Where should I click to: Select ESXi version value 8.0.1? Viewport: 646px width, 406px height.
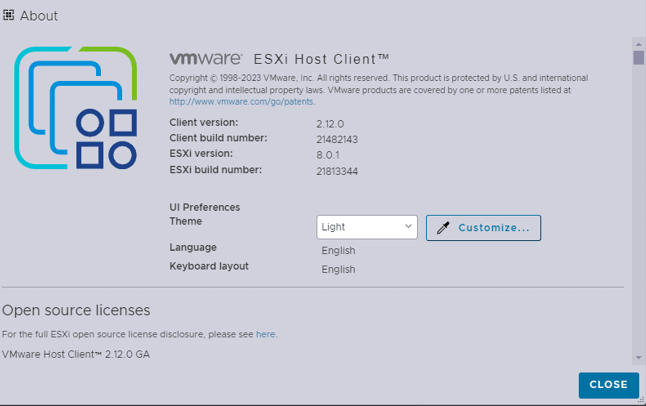point(328,155)
